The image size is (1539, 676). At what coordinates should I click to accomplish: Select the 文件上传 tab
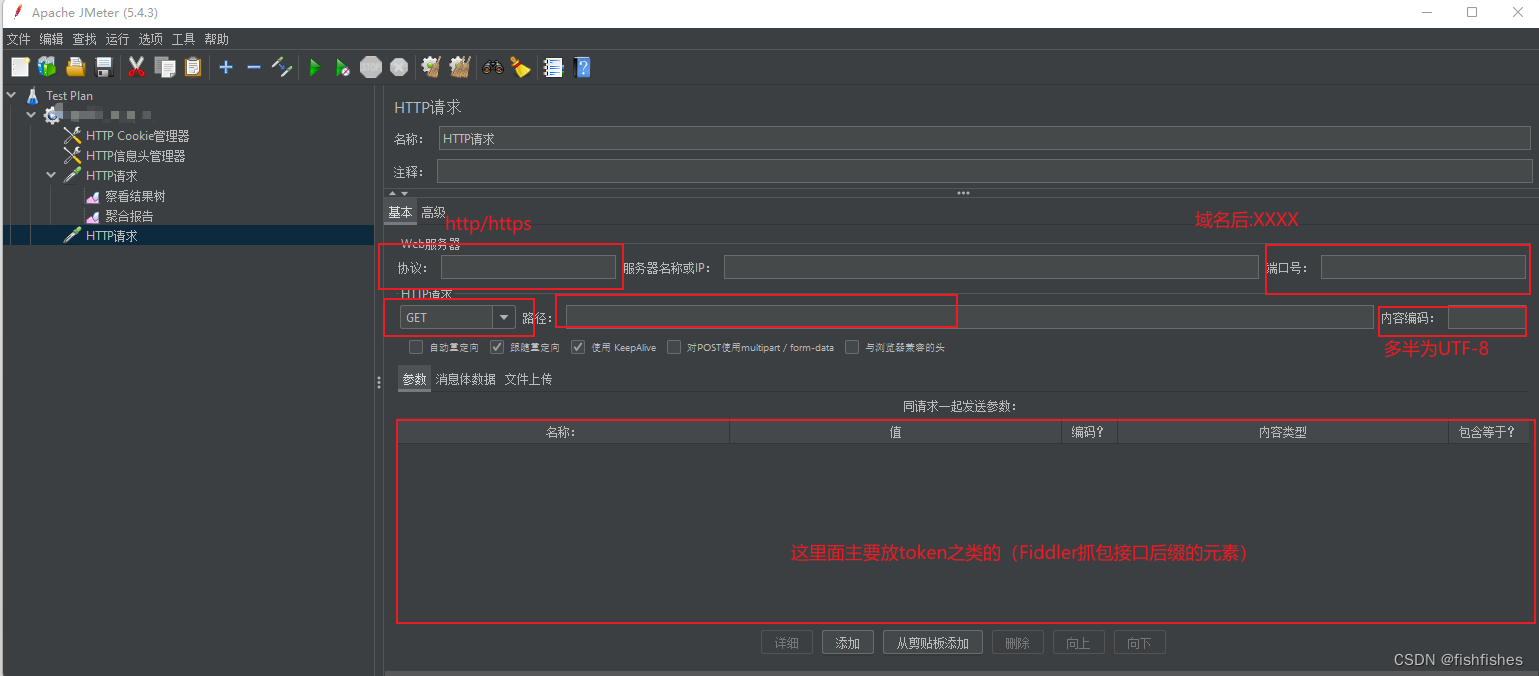[x=528, y=379]
